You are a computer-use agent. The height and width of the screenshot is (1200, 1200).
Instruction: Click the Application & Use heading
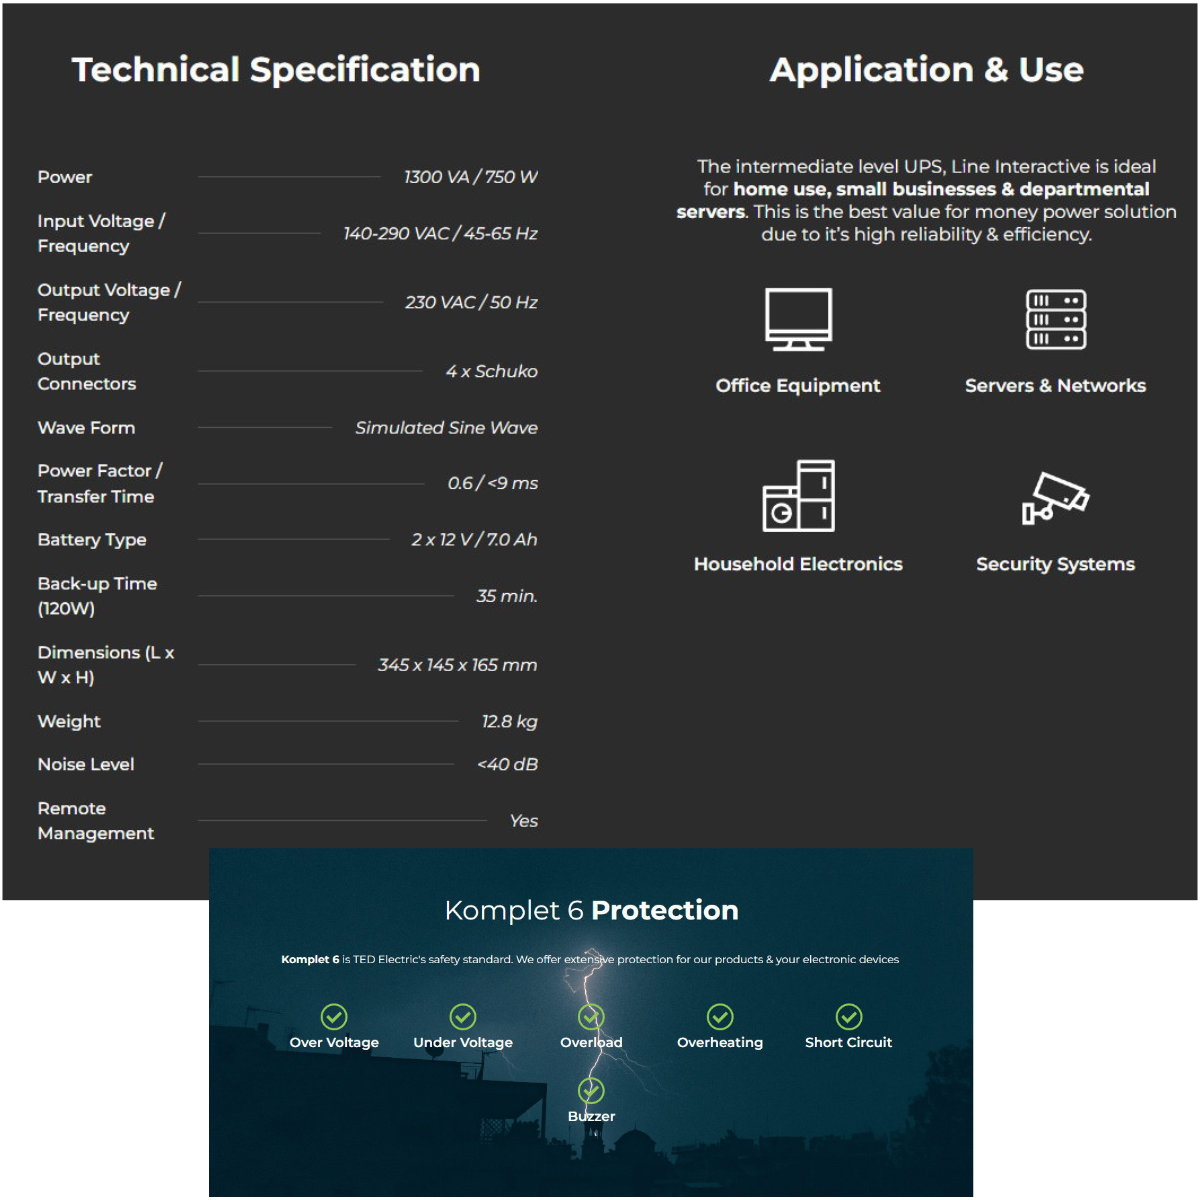pos(927,70)
